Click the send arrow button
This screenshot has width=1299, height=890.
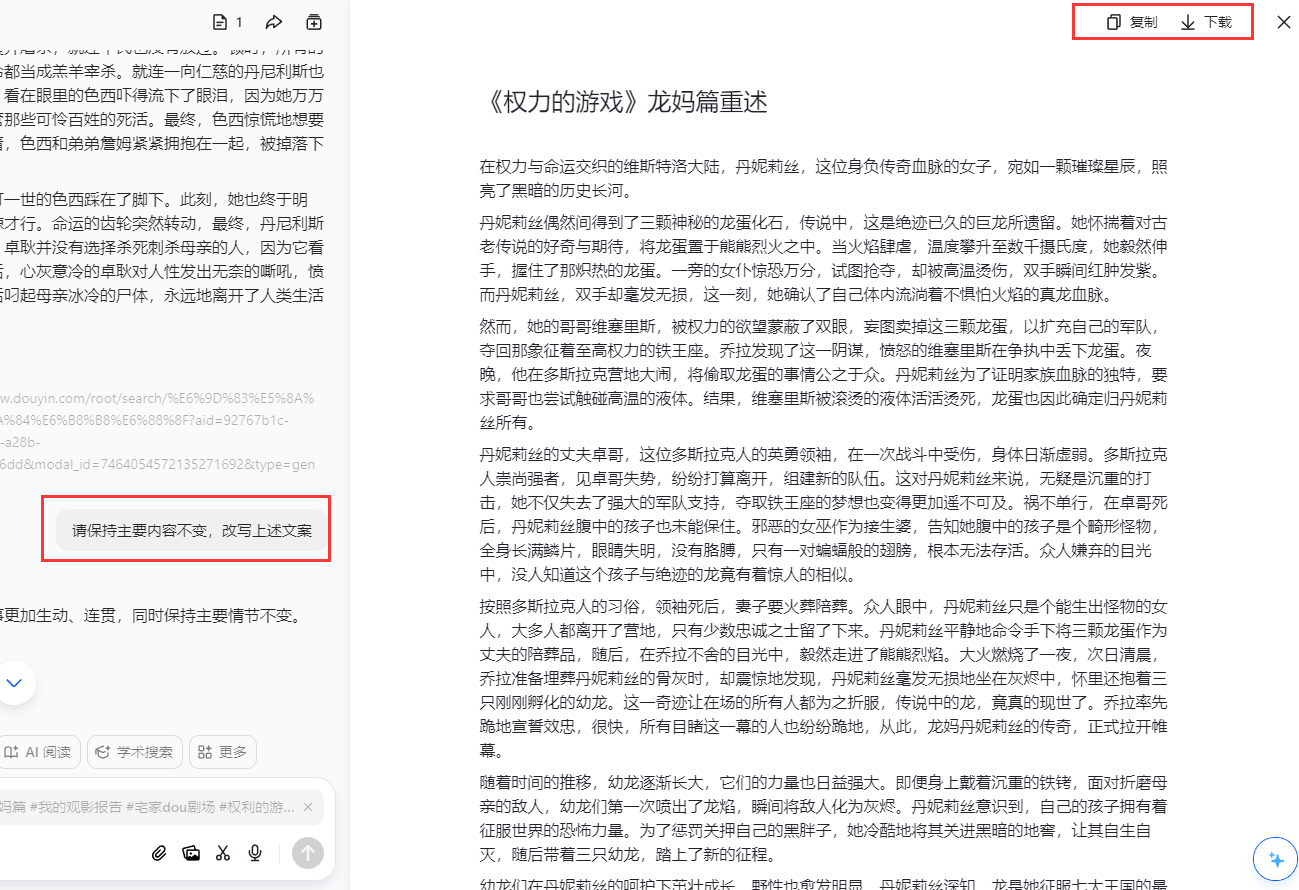(x=308, y=853)
